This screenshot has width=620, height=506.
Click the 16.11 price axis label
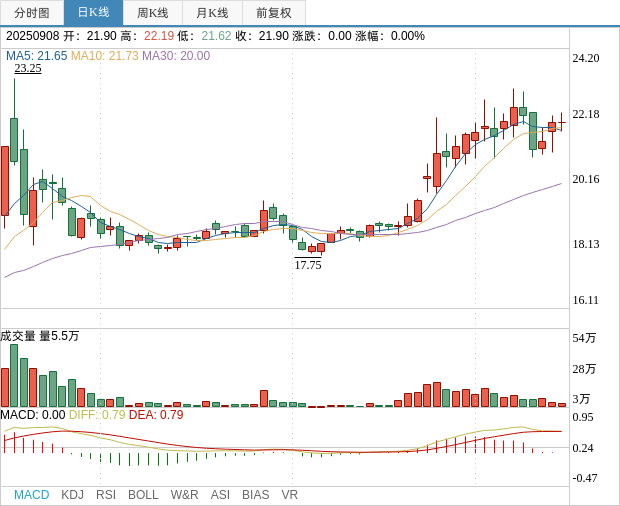(586, 300)
